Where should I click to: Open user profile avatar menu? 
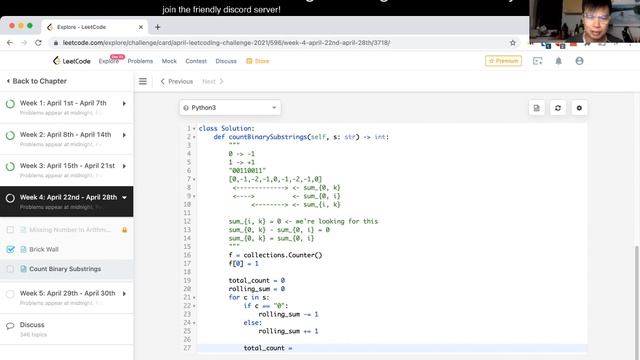tap(579, 61)
